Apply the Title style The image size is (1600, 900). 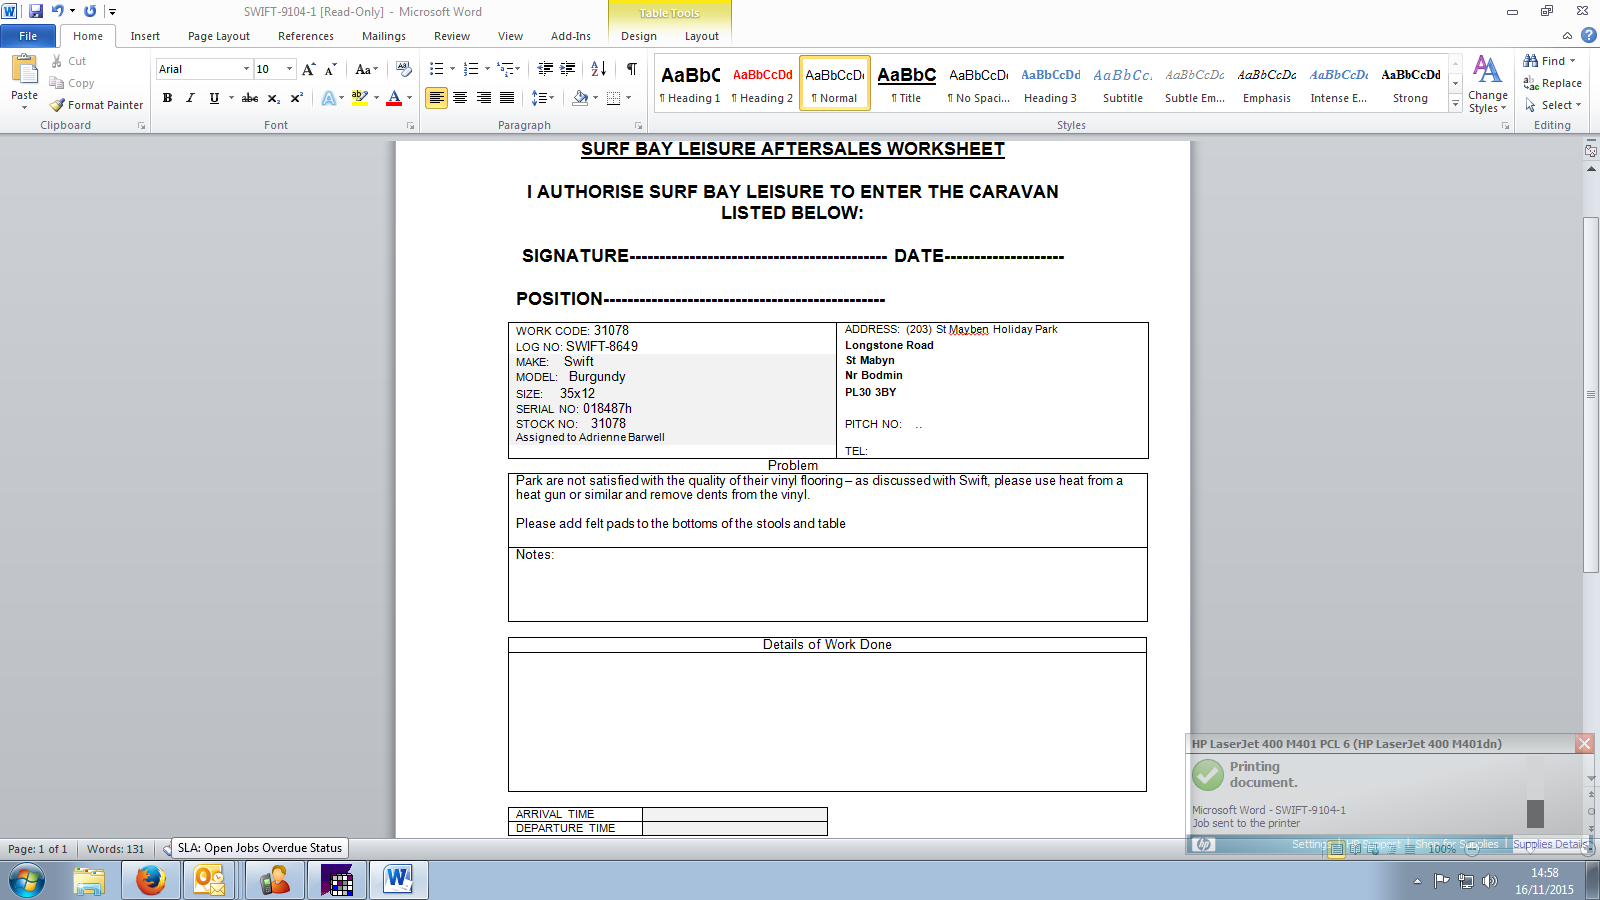point(906,83)
